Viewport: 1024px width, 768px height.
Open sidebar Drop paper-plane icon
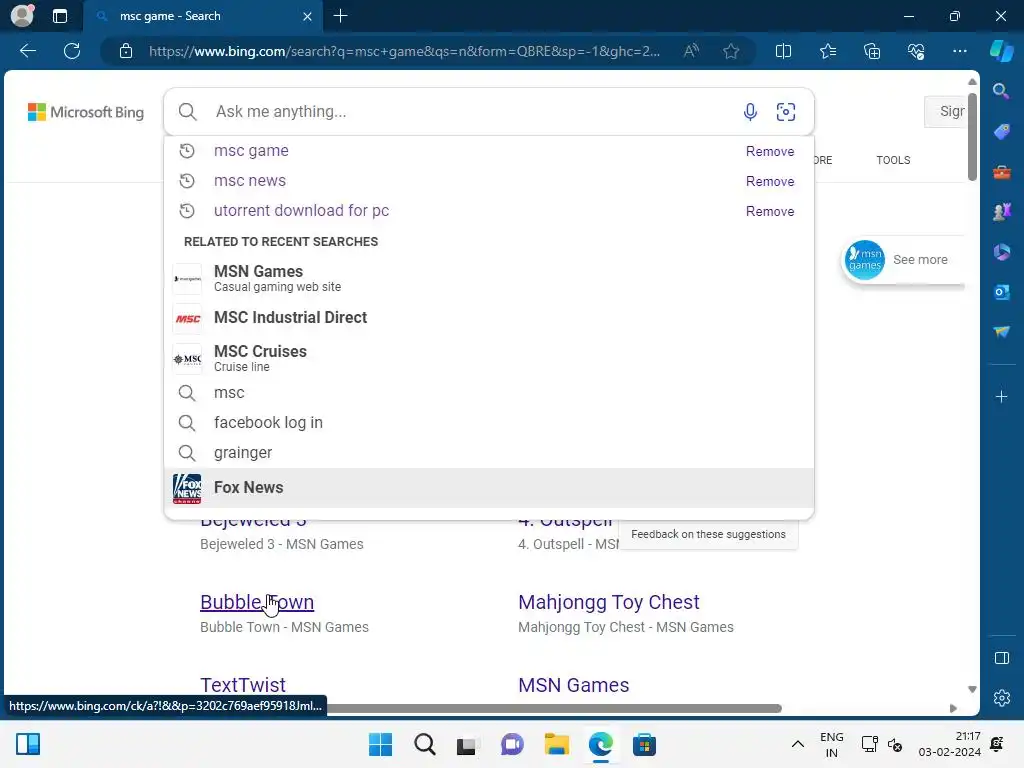(x=1001, y=332)
